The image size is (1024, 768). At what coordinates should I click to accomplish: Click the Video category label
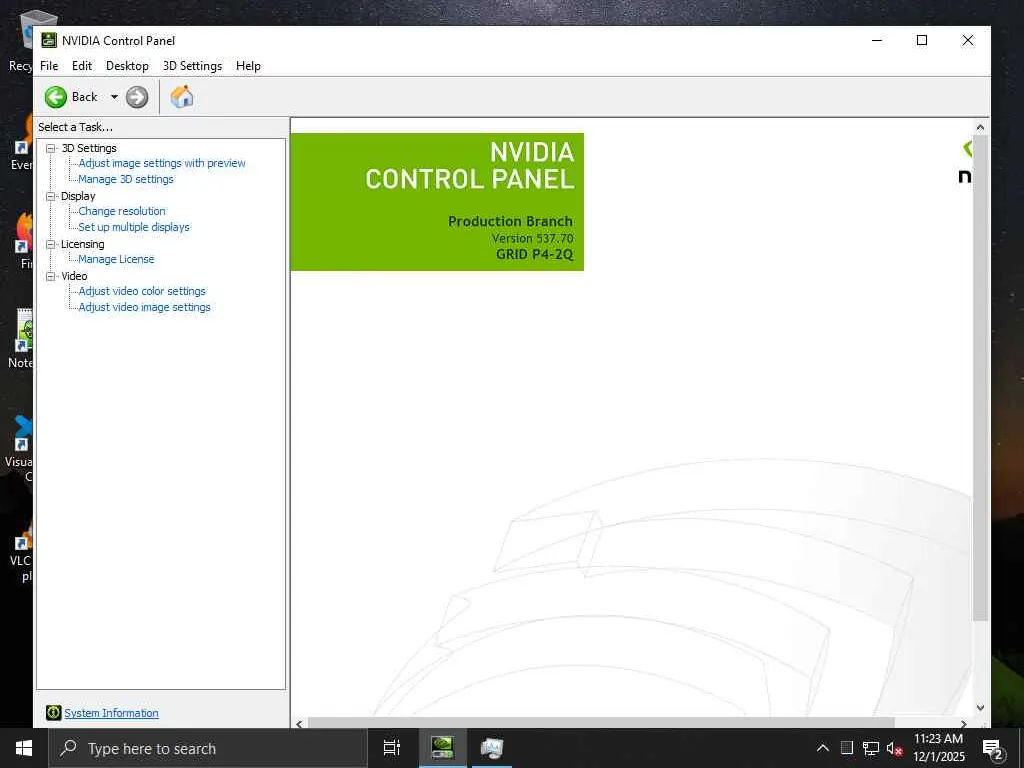pyautogui.click(x=74, y=276)
